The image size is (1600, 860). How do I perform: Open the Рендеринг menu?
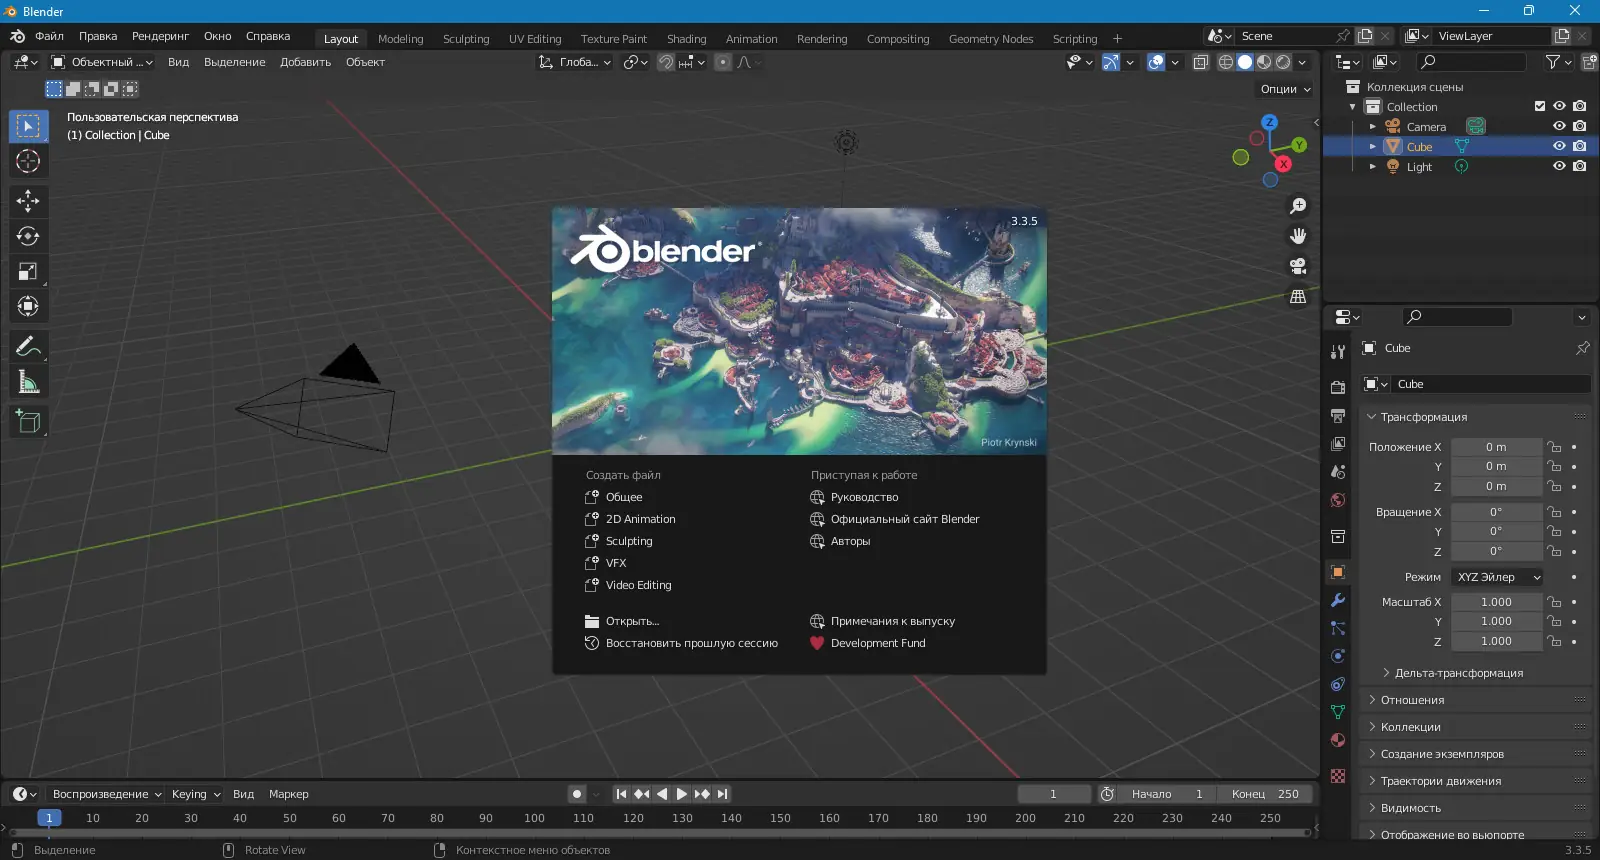pos(160,36)
